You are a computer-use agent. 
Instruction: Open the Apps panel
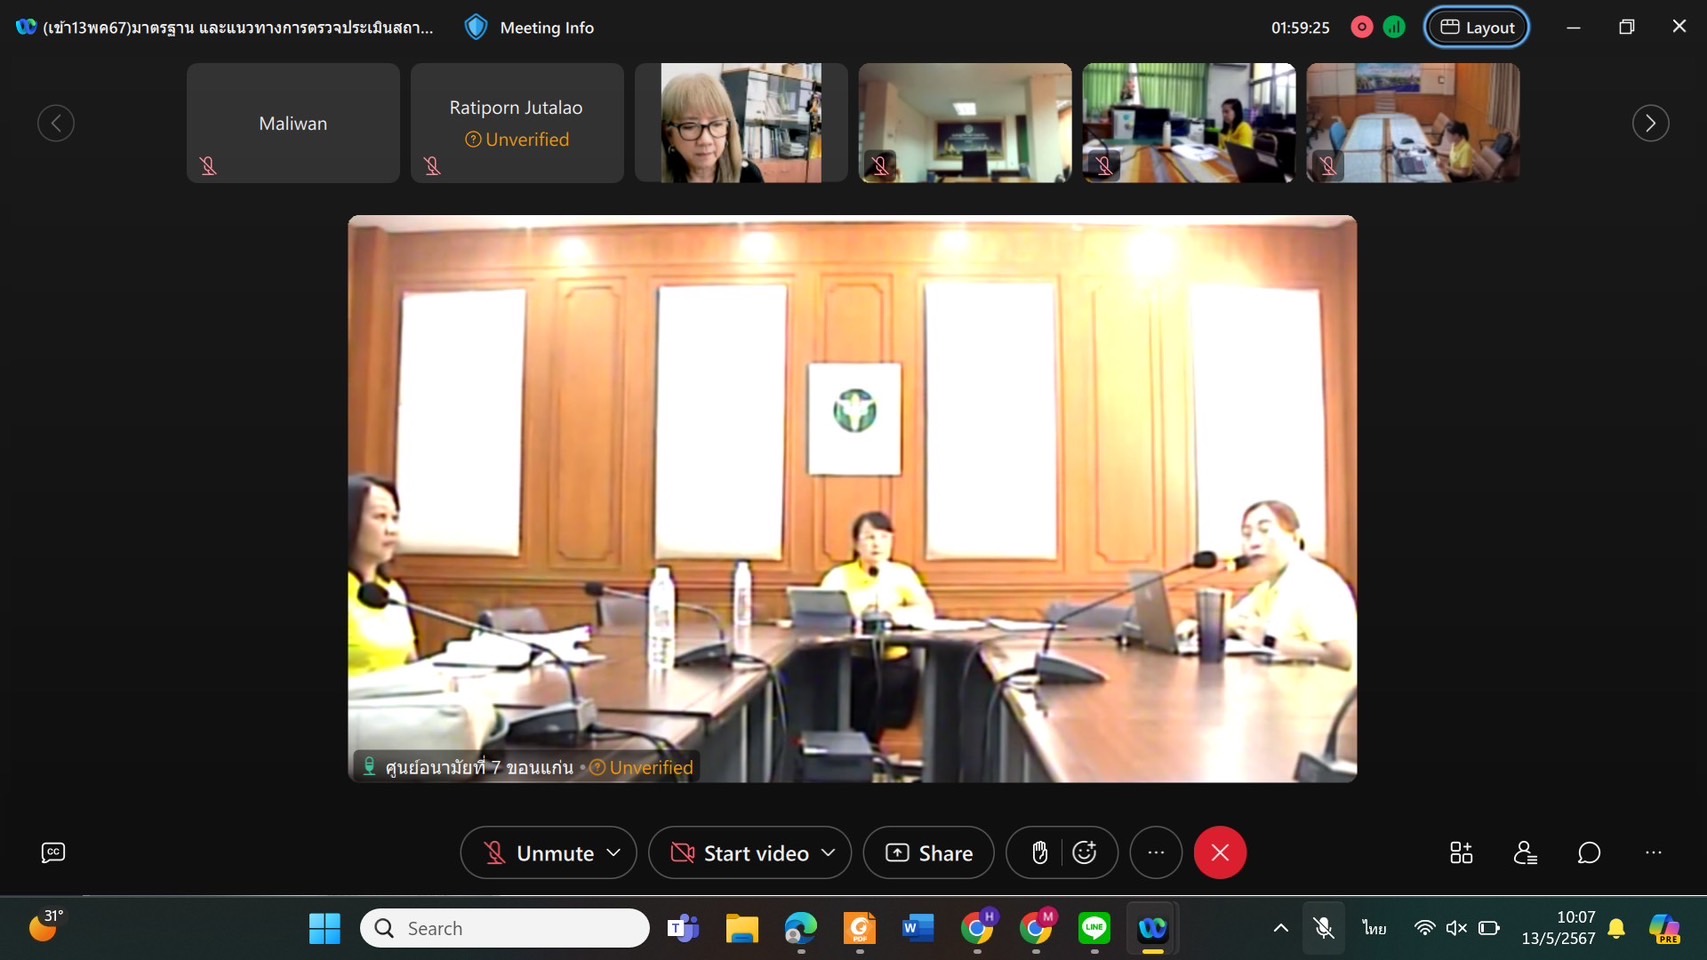click(1461, 853)
